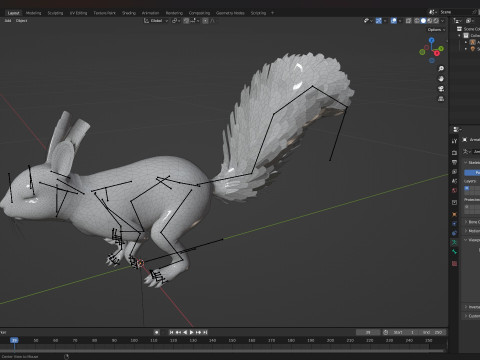This screenshot has width=480, height=360.
Task: Click the red X axis on navigation gizmo
Action: pos(437,53)
